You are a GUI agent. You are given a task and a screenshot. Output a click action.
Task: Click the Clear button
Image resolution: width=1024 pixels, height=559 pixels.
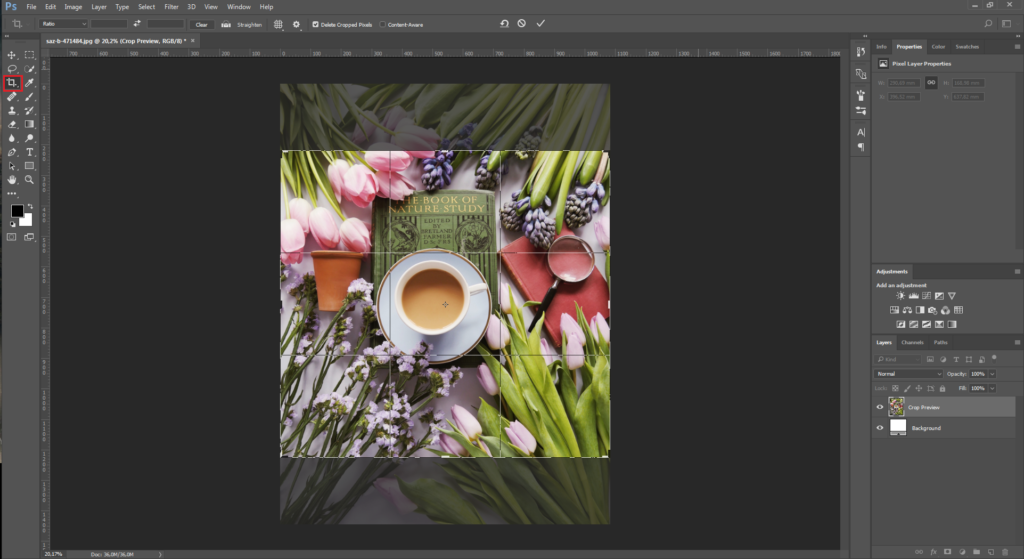pos(201,24)
